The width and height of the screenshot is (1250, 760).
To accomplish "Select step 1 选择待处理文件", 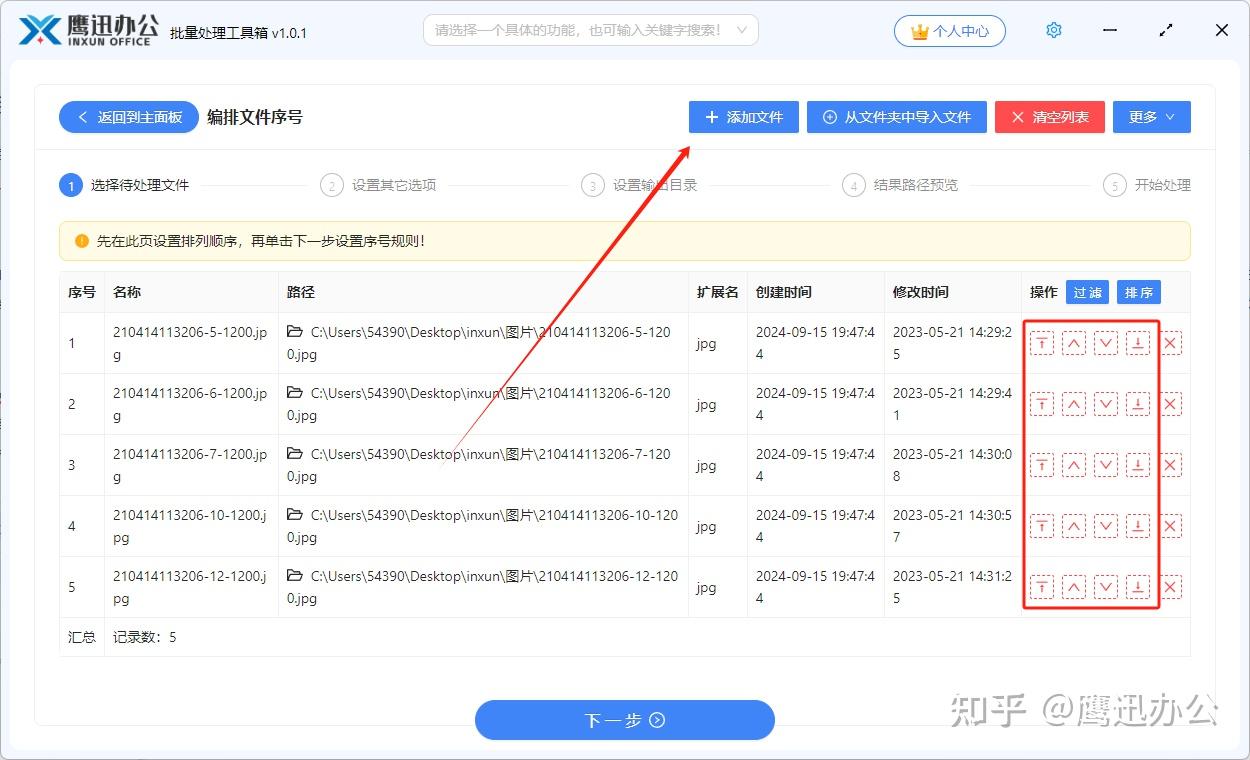I will tap(125, 185).
